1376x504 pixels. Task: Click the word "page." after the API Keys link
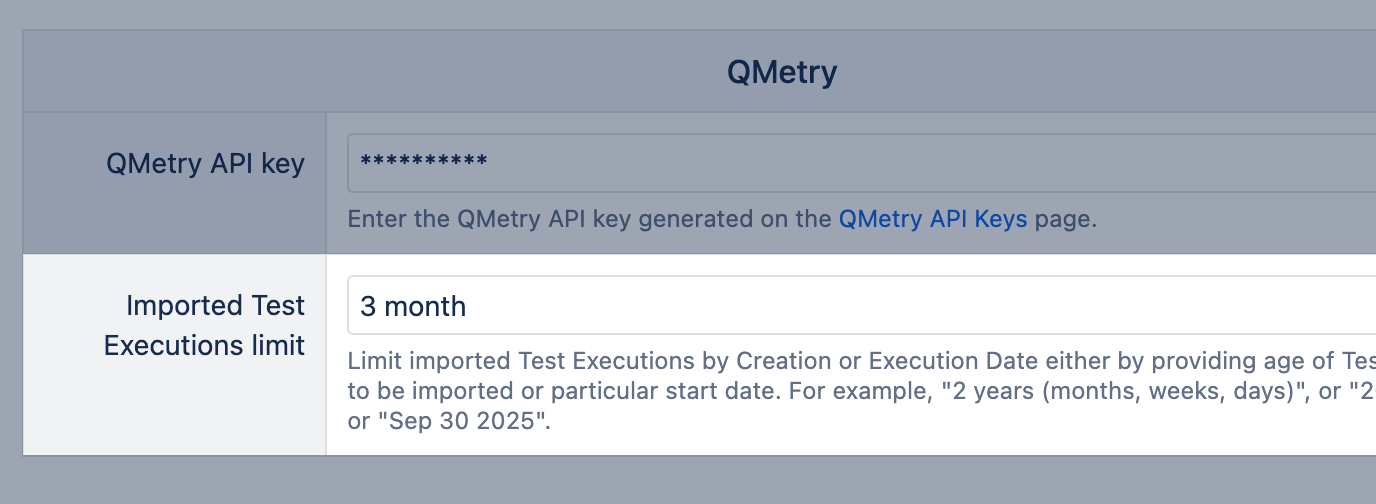[x=1065, y=220]
